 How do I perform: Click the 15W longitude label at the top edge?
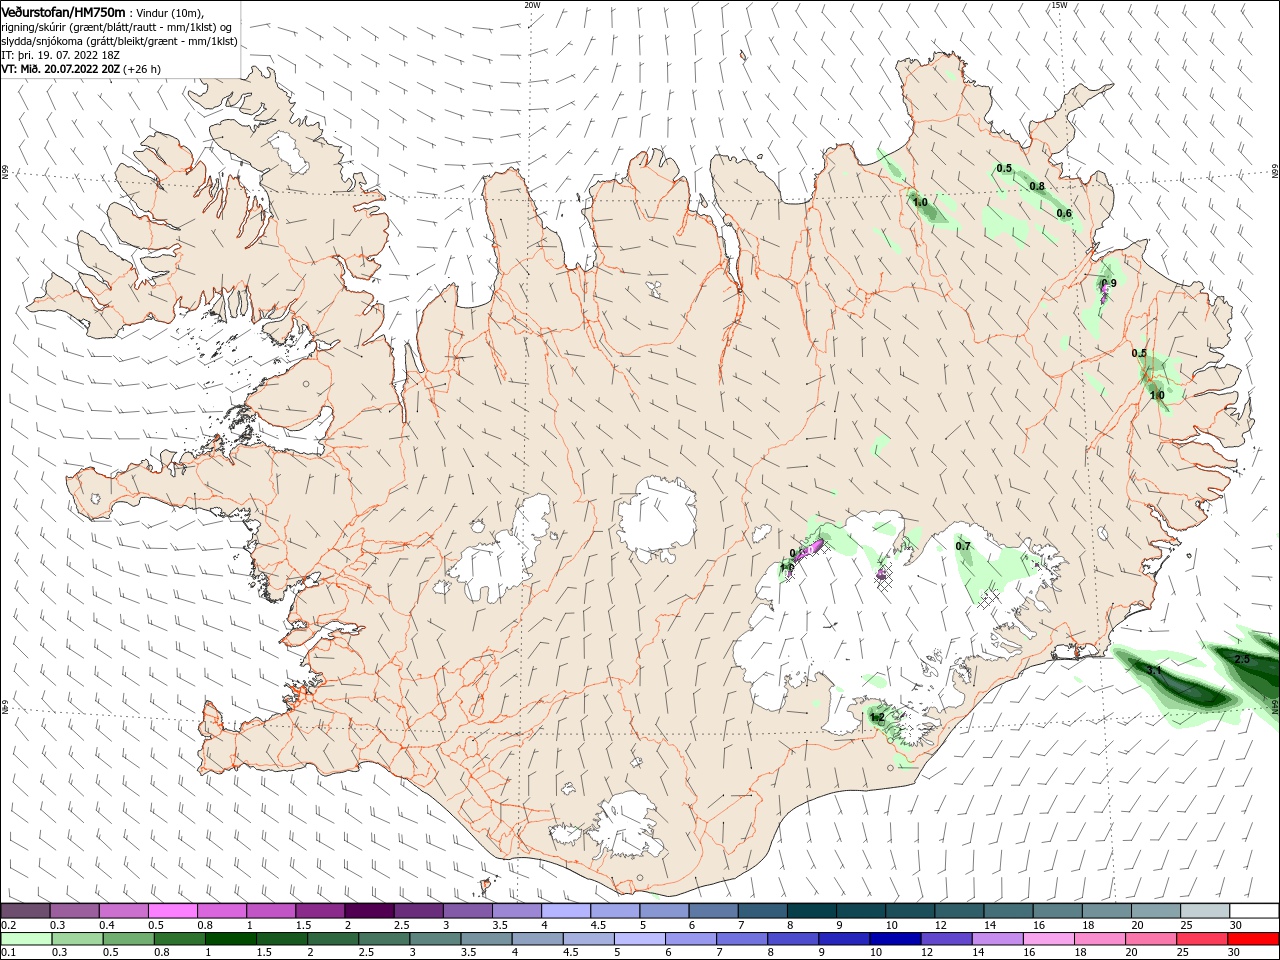point(1059,5)
